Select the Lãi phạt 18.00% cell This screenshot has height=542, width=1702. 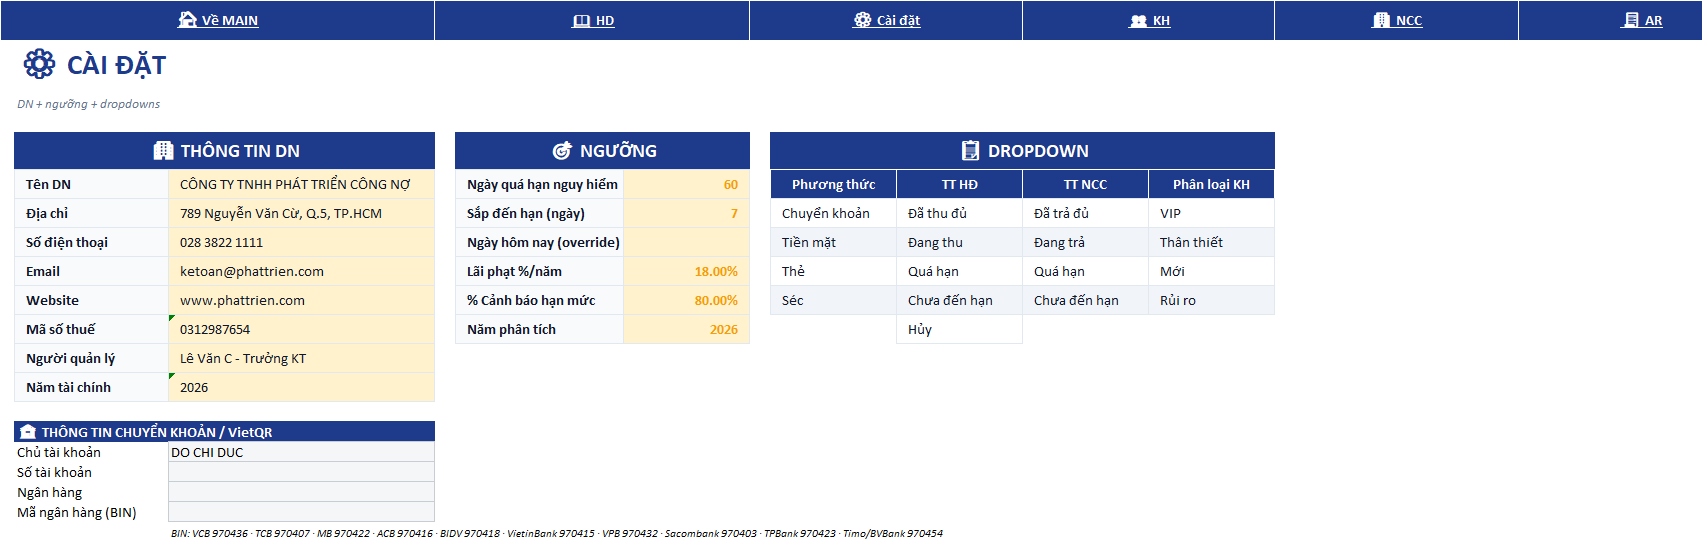686,271
